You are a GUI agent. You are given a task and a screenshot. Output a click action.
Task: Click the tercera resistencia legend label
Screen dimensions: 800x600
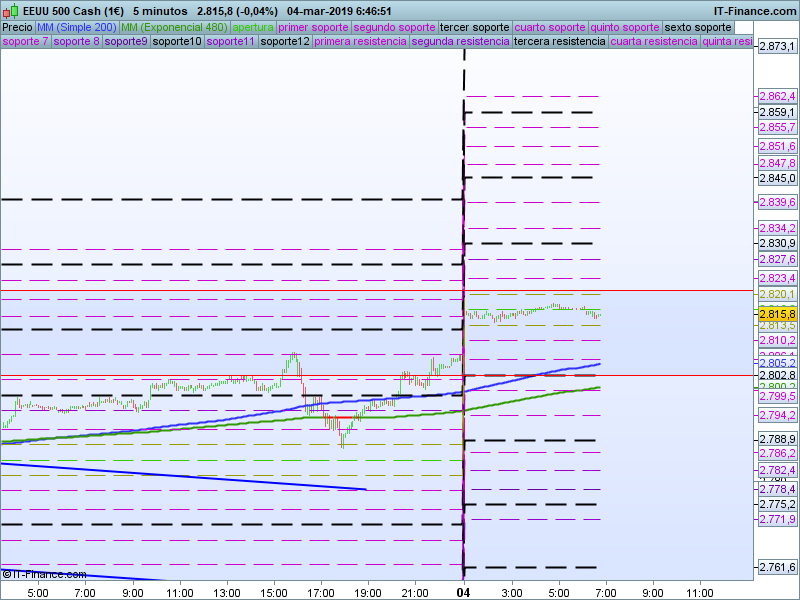click(559, 42)
